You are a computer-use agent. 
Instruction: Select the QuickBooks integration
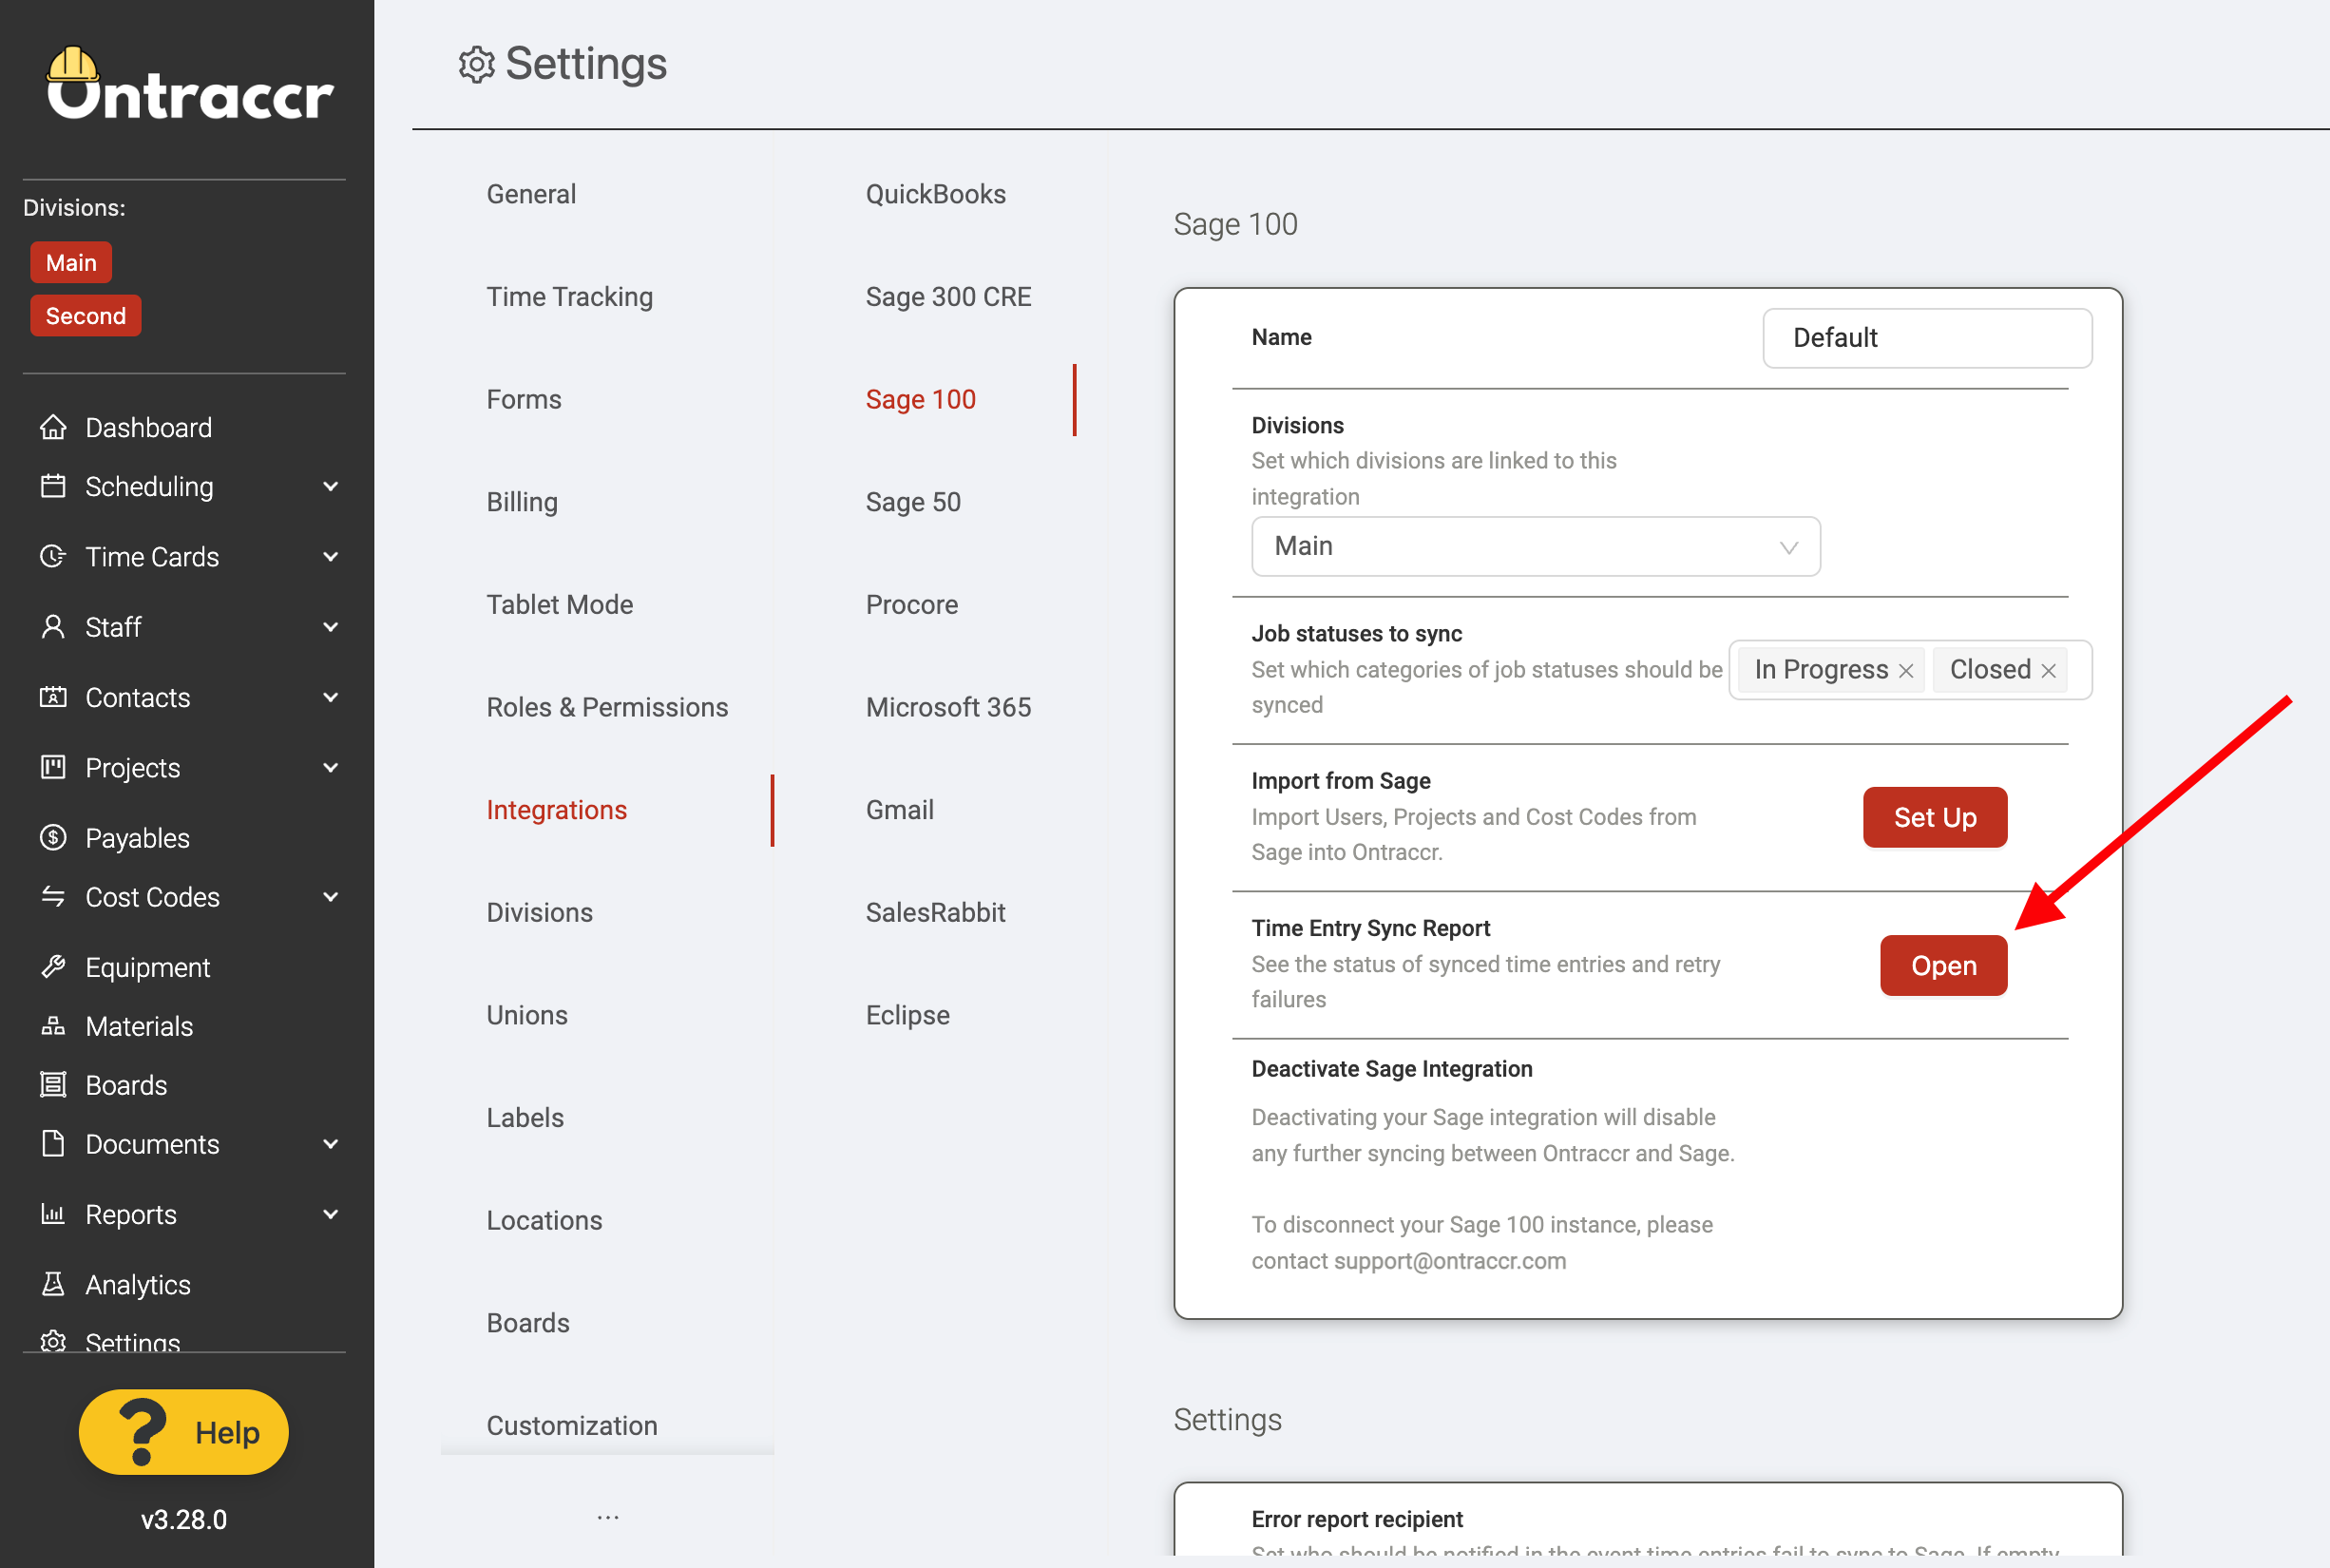coord(936,194)
